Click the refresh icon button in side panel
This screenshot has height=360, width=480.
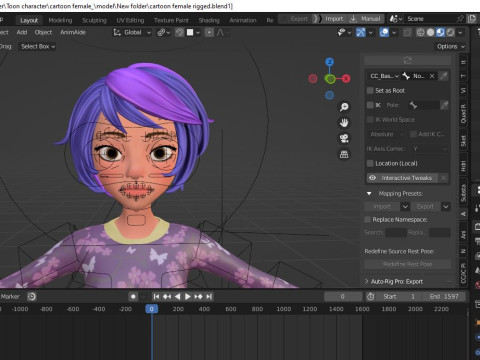tap(407, 60)
